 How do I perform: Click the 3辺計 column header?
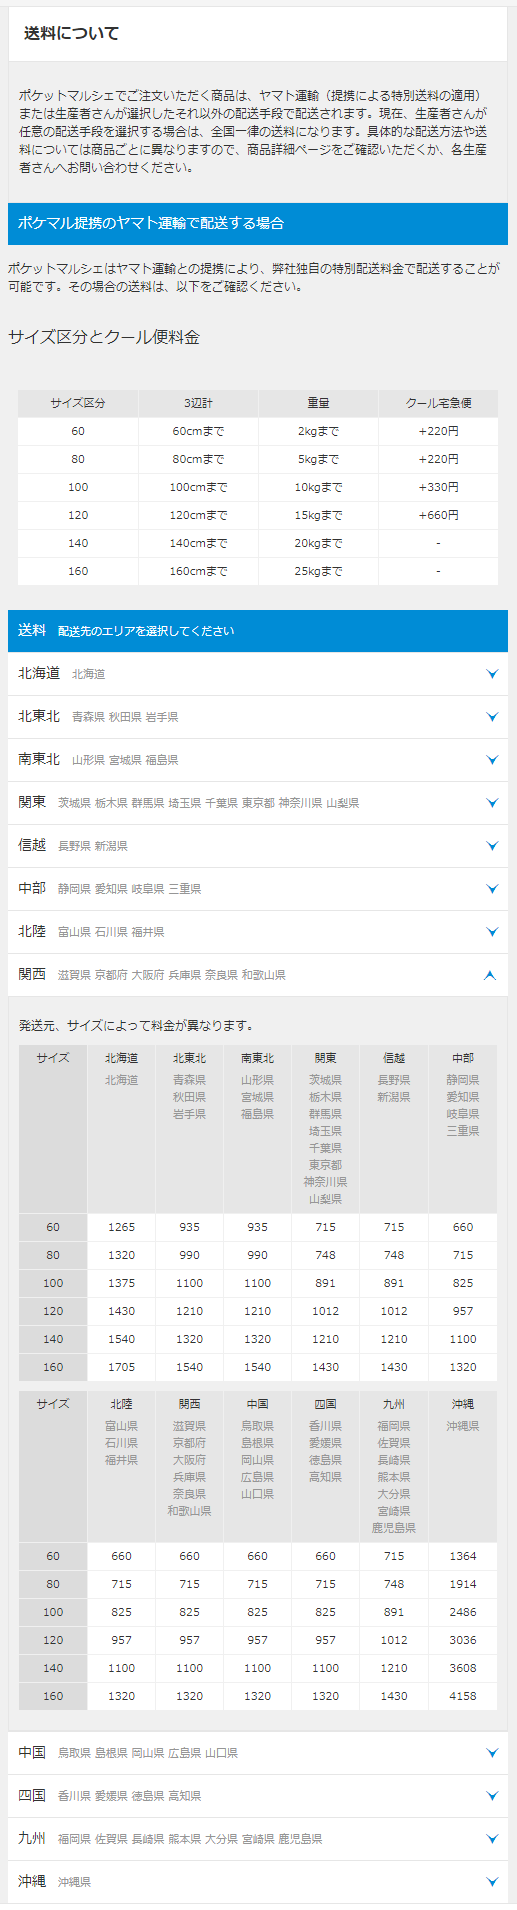tap(198, 403)
